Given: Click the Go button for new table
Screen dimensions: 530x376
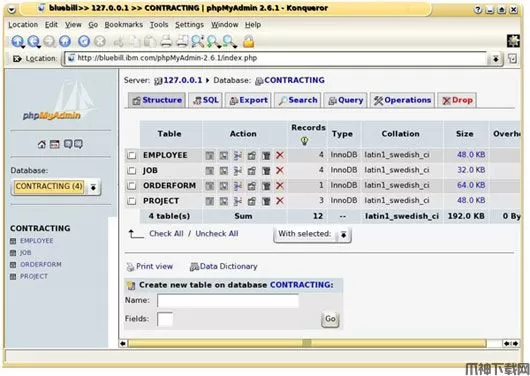Looking at the screenshot, I should 330,319.
